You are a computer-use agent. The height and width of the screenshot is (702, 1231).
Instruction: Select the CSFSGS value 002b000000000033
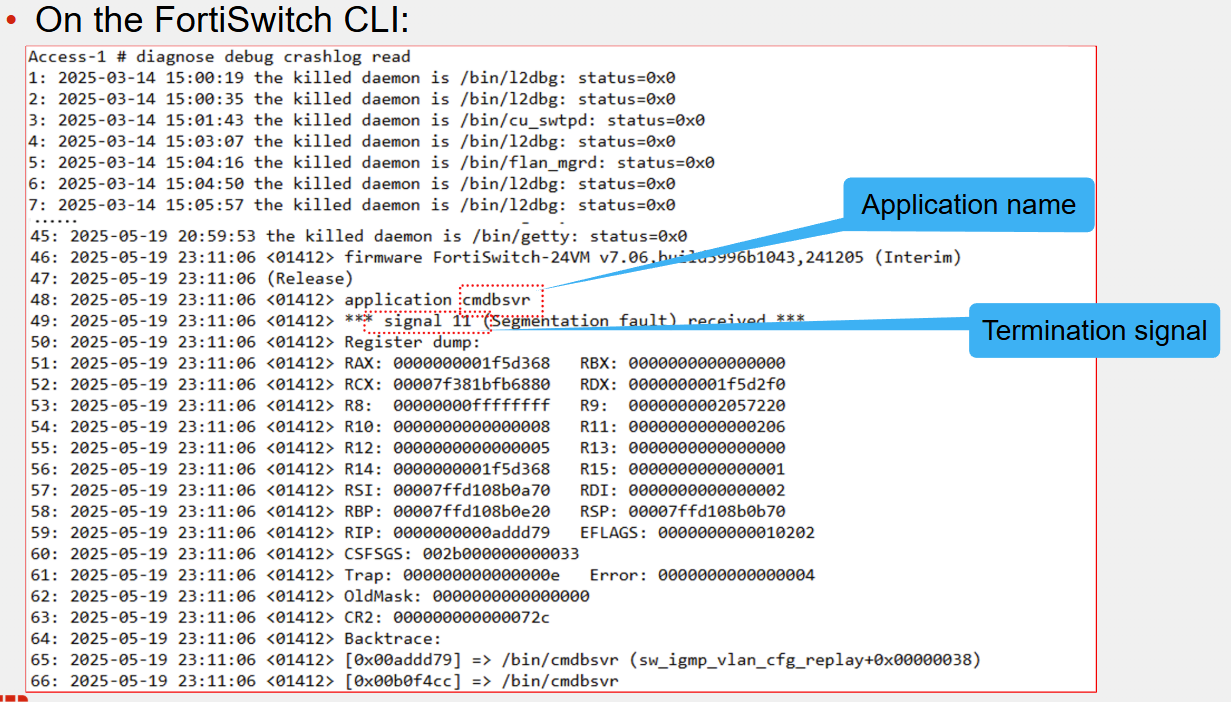click(500, 554)
